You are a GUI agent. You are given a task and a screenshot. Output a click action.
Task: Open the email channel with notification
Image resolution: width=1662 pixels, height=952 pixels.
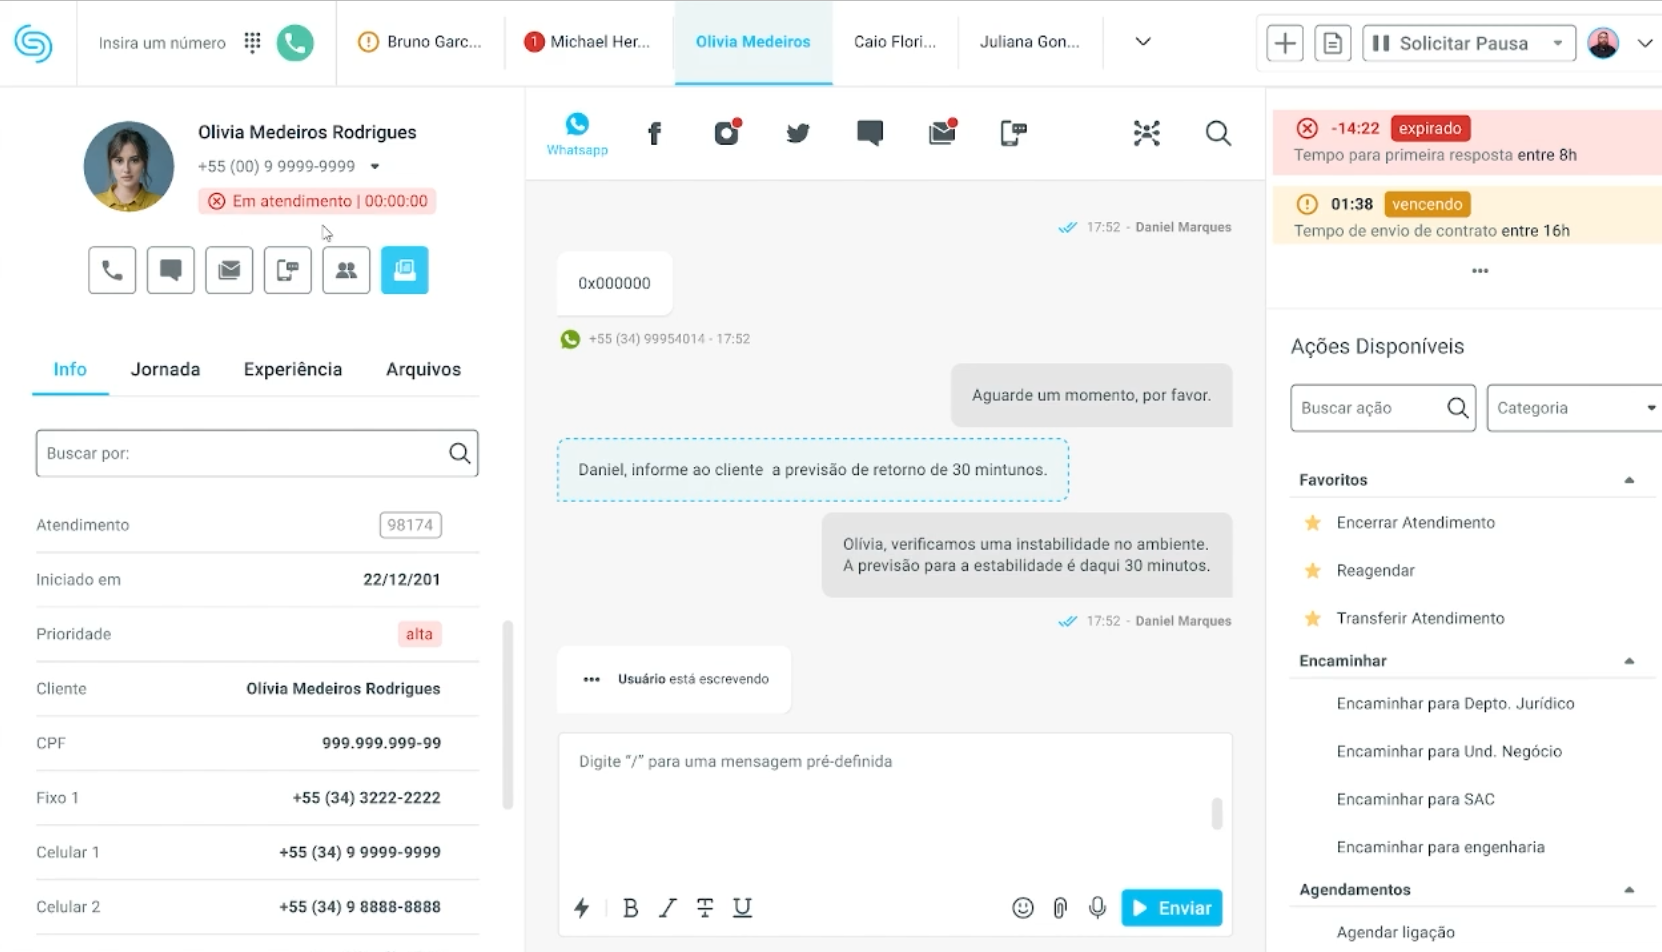(942, 133)
